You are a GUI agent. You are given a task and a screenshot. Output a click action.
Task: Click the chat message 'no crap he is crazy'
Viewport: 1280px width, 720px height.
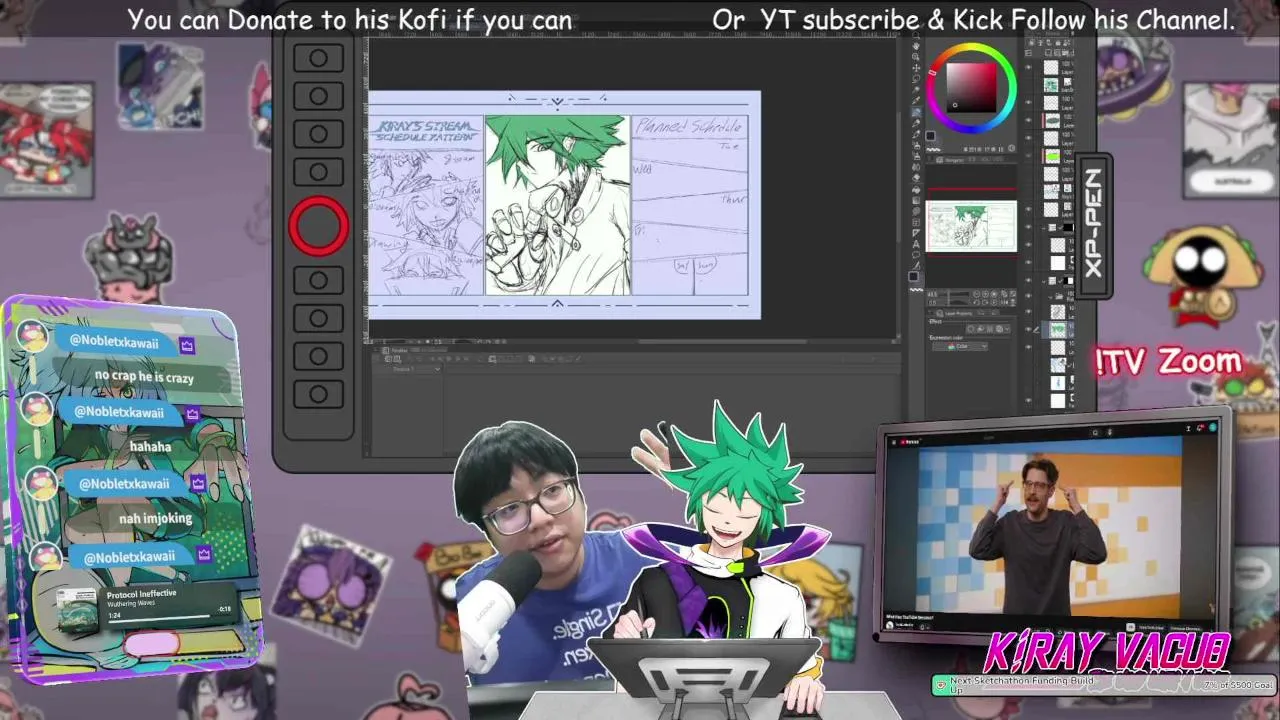pyautogui.click(x=144, y=377)
